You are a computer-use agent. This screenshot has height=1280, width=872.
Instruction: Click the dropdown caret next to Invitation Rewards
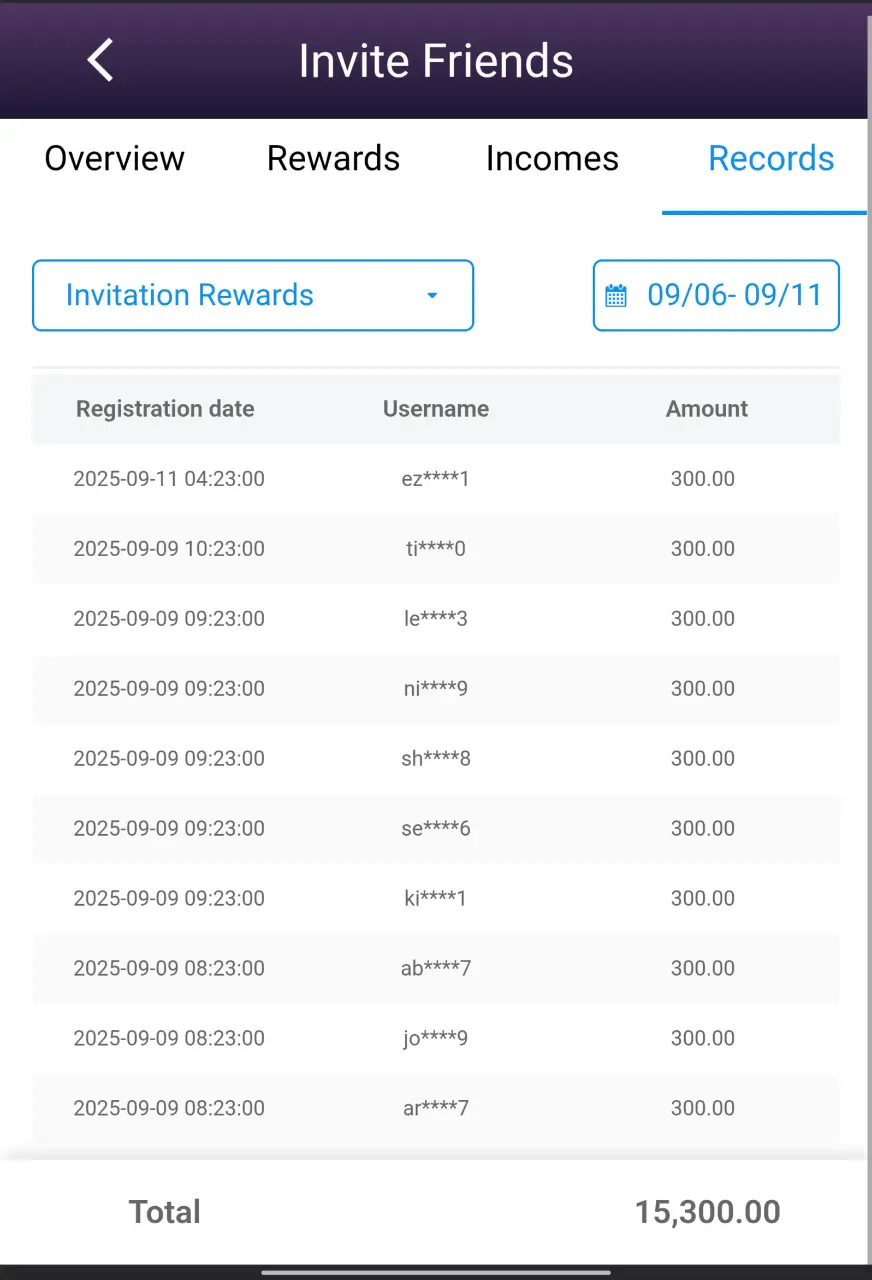point(432,295)
